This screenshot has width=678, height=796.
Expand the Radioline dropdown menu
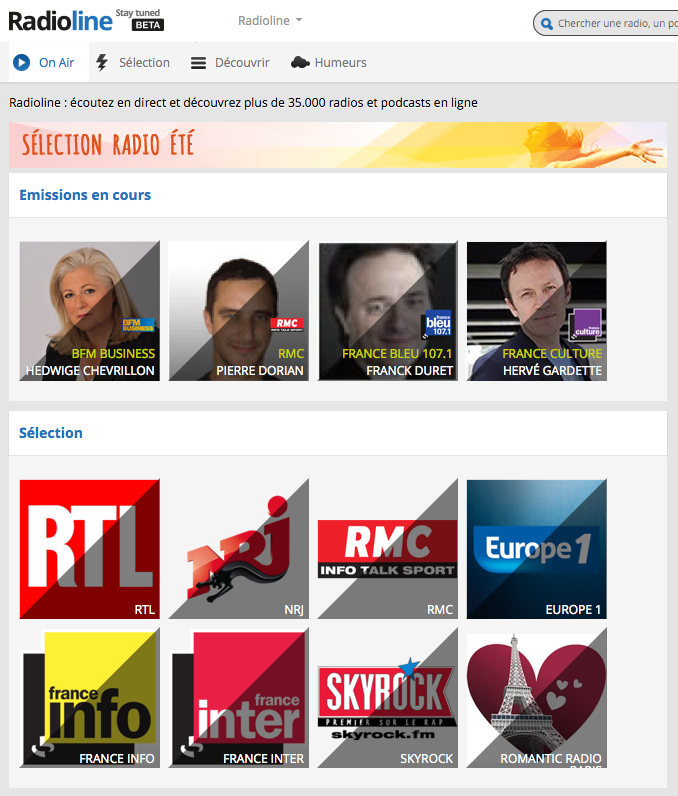coord(270,21)
